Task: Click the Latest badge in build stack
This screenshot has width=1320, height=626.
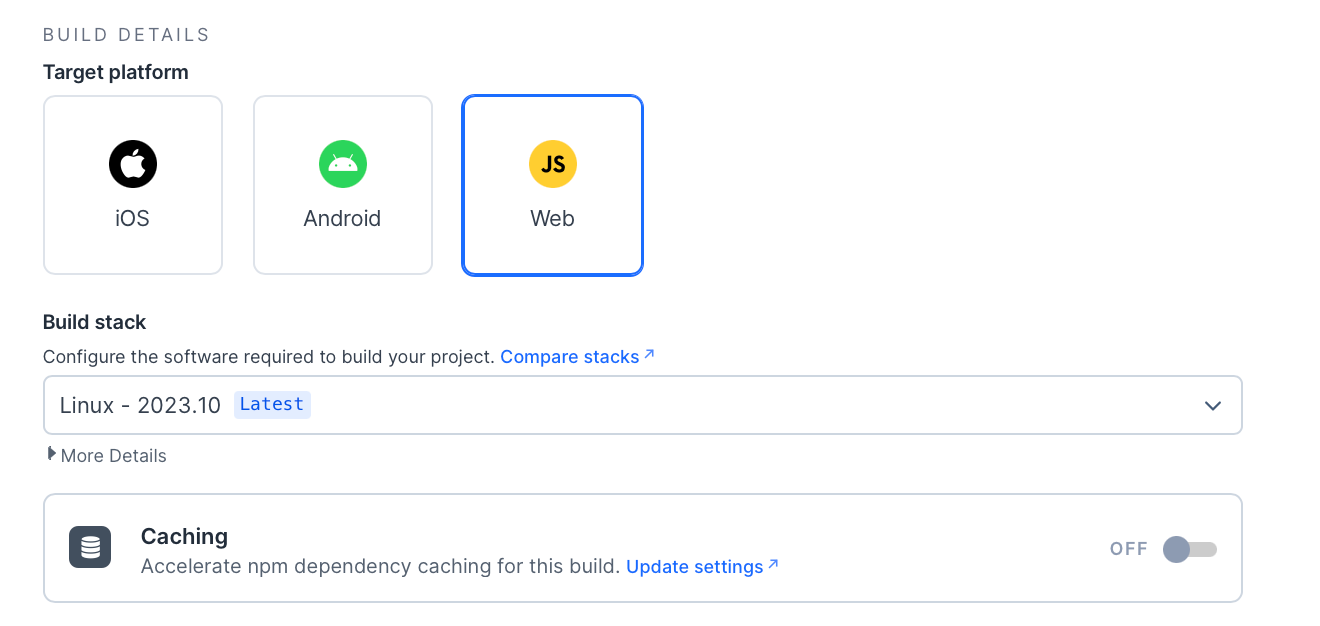Action: point(272,404)
